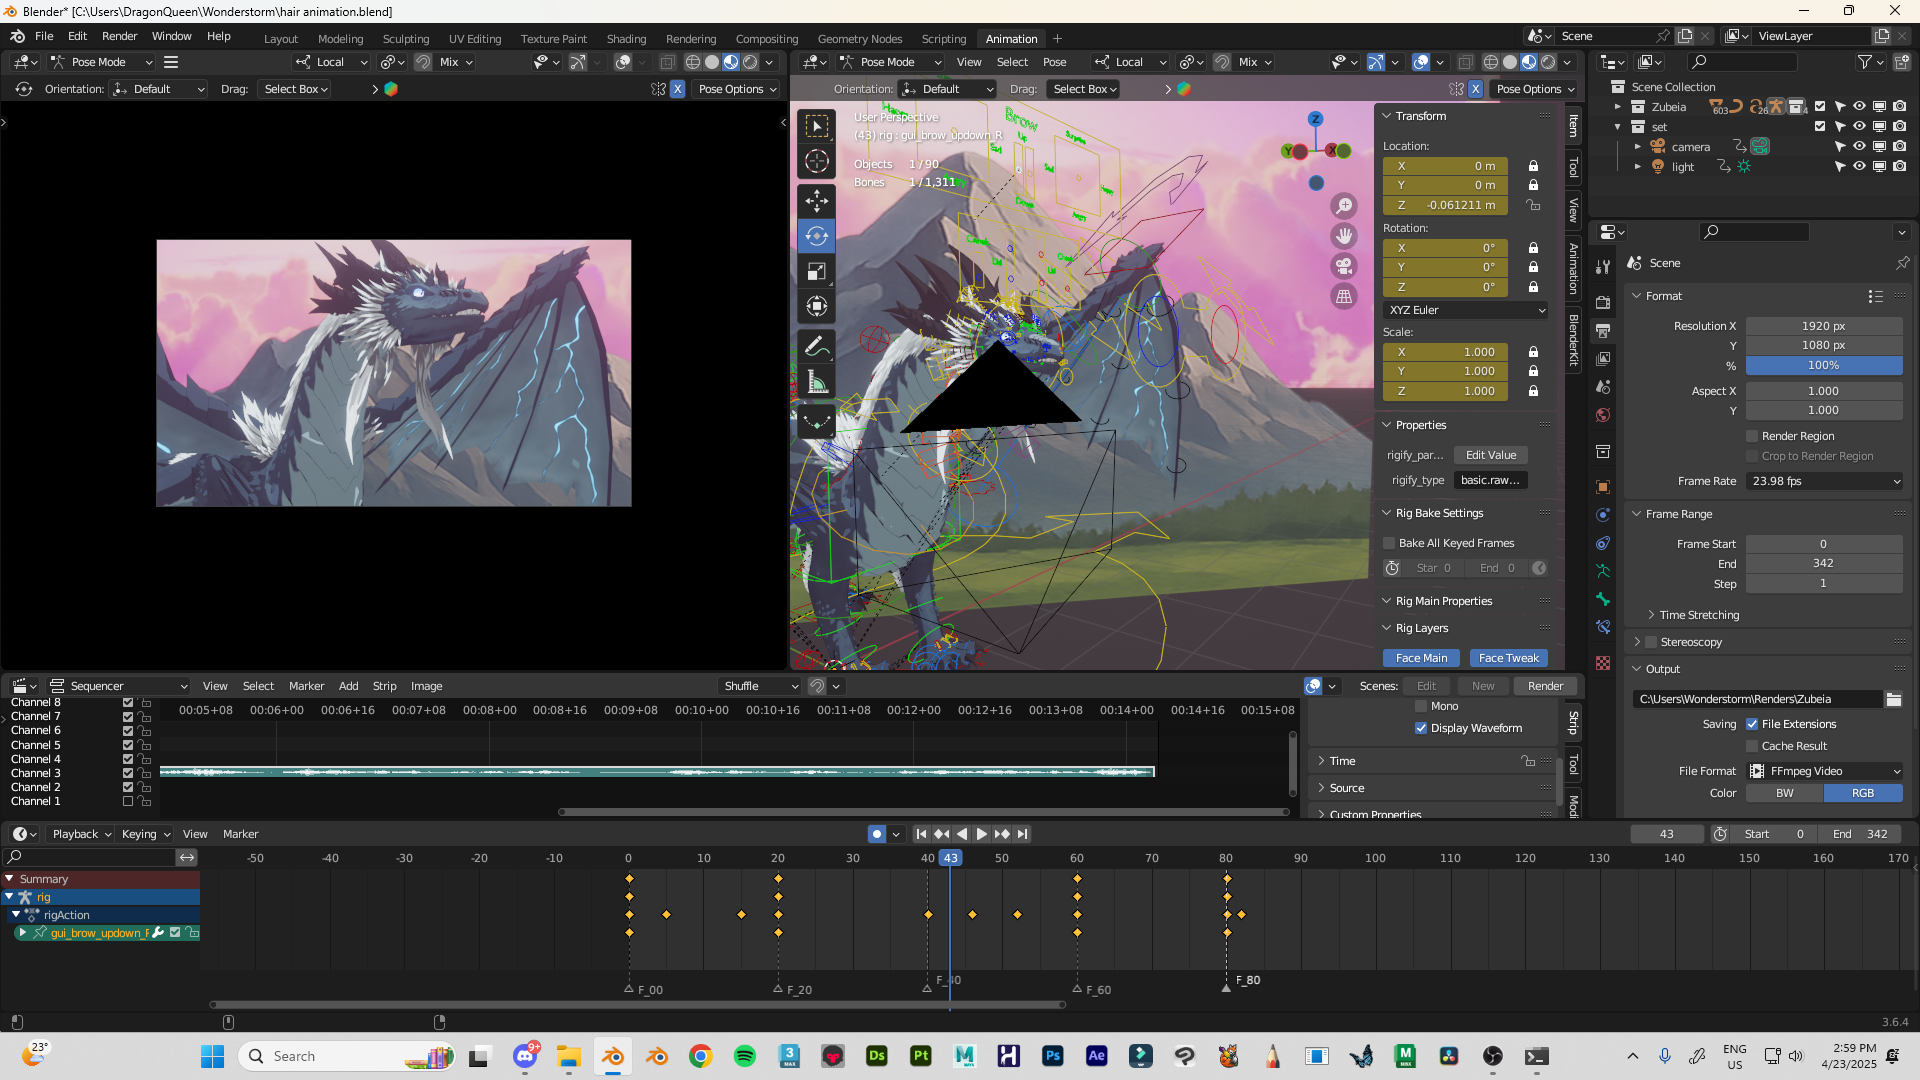Open Frame Rate dropdown

(x=1825, y=481)
